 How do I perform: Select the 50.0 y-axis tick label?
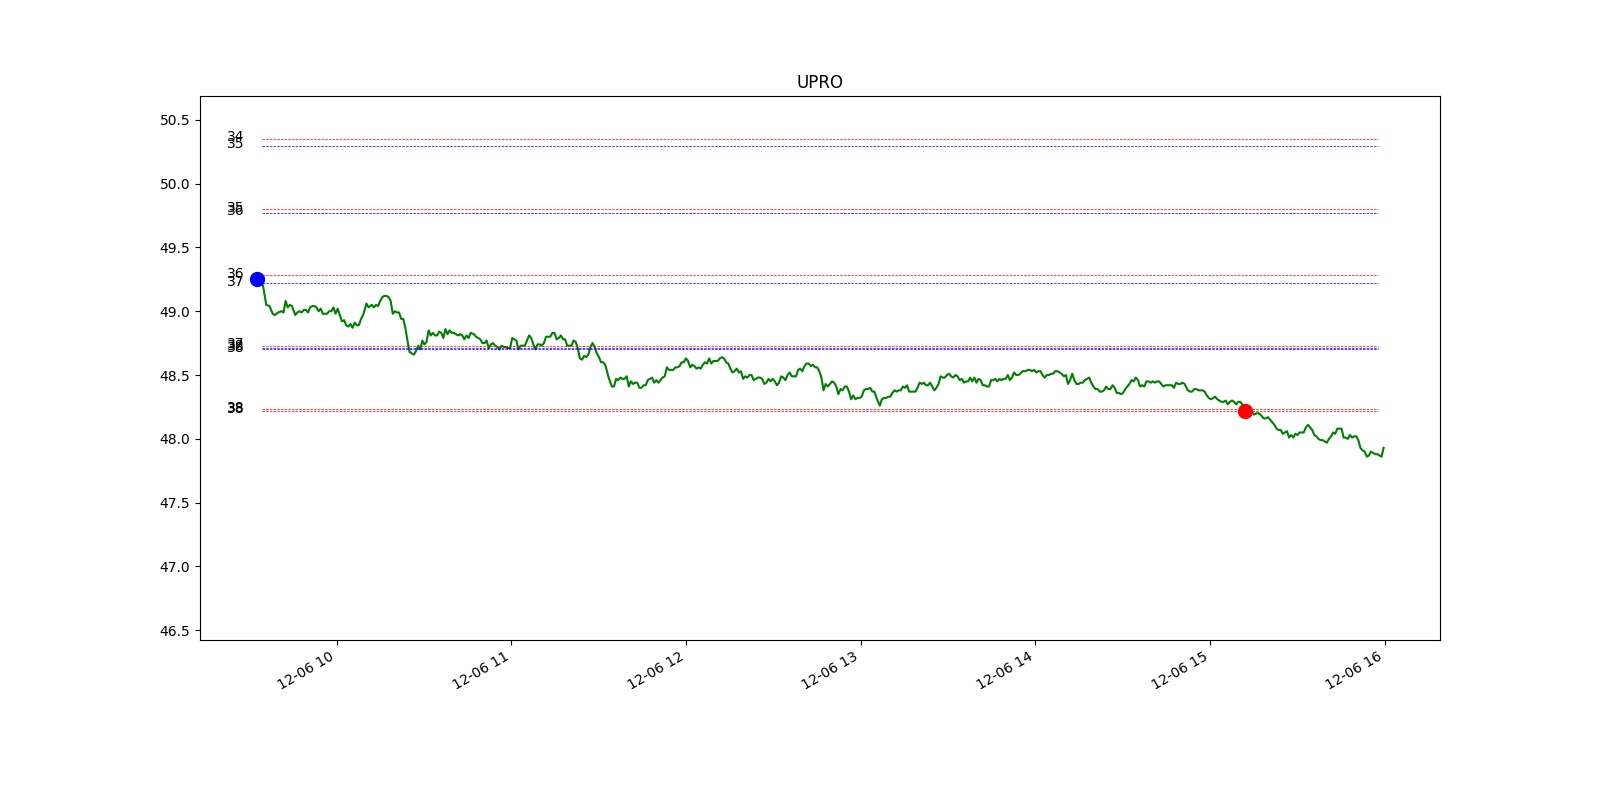(174, 184)
